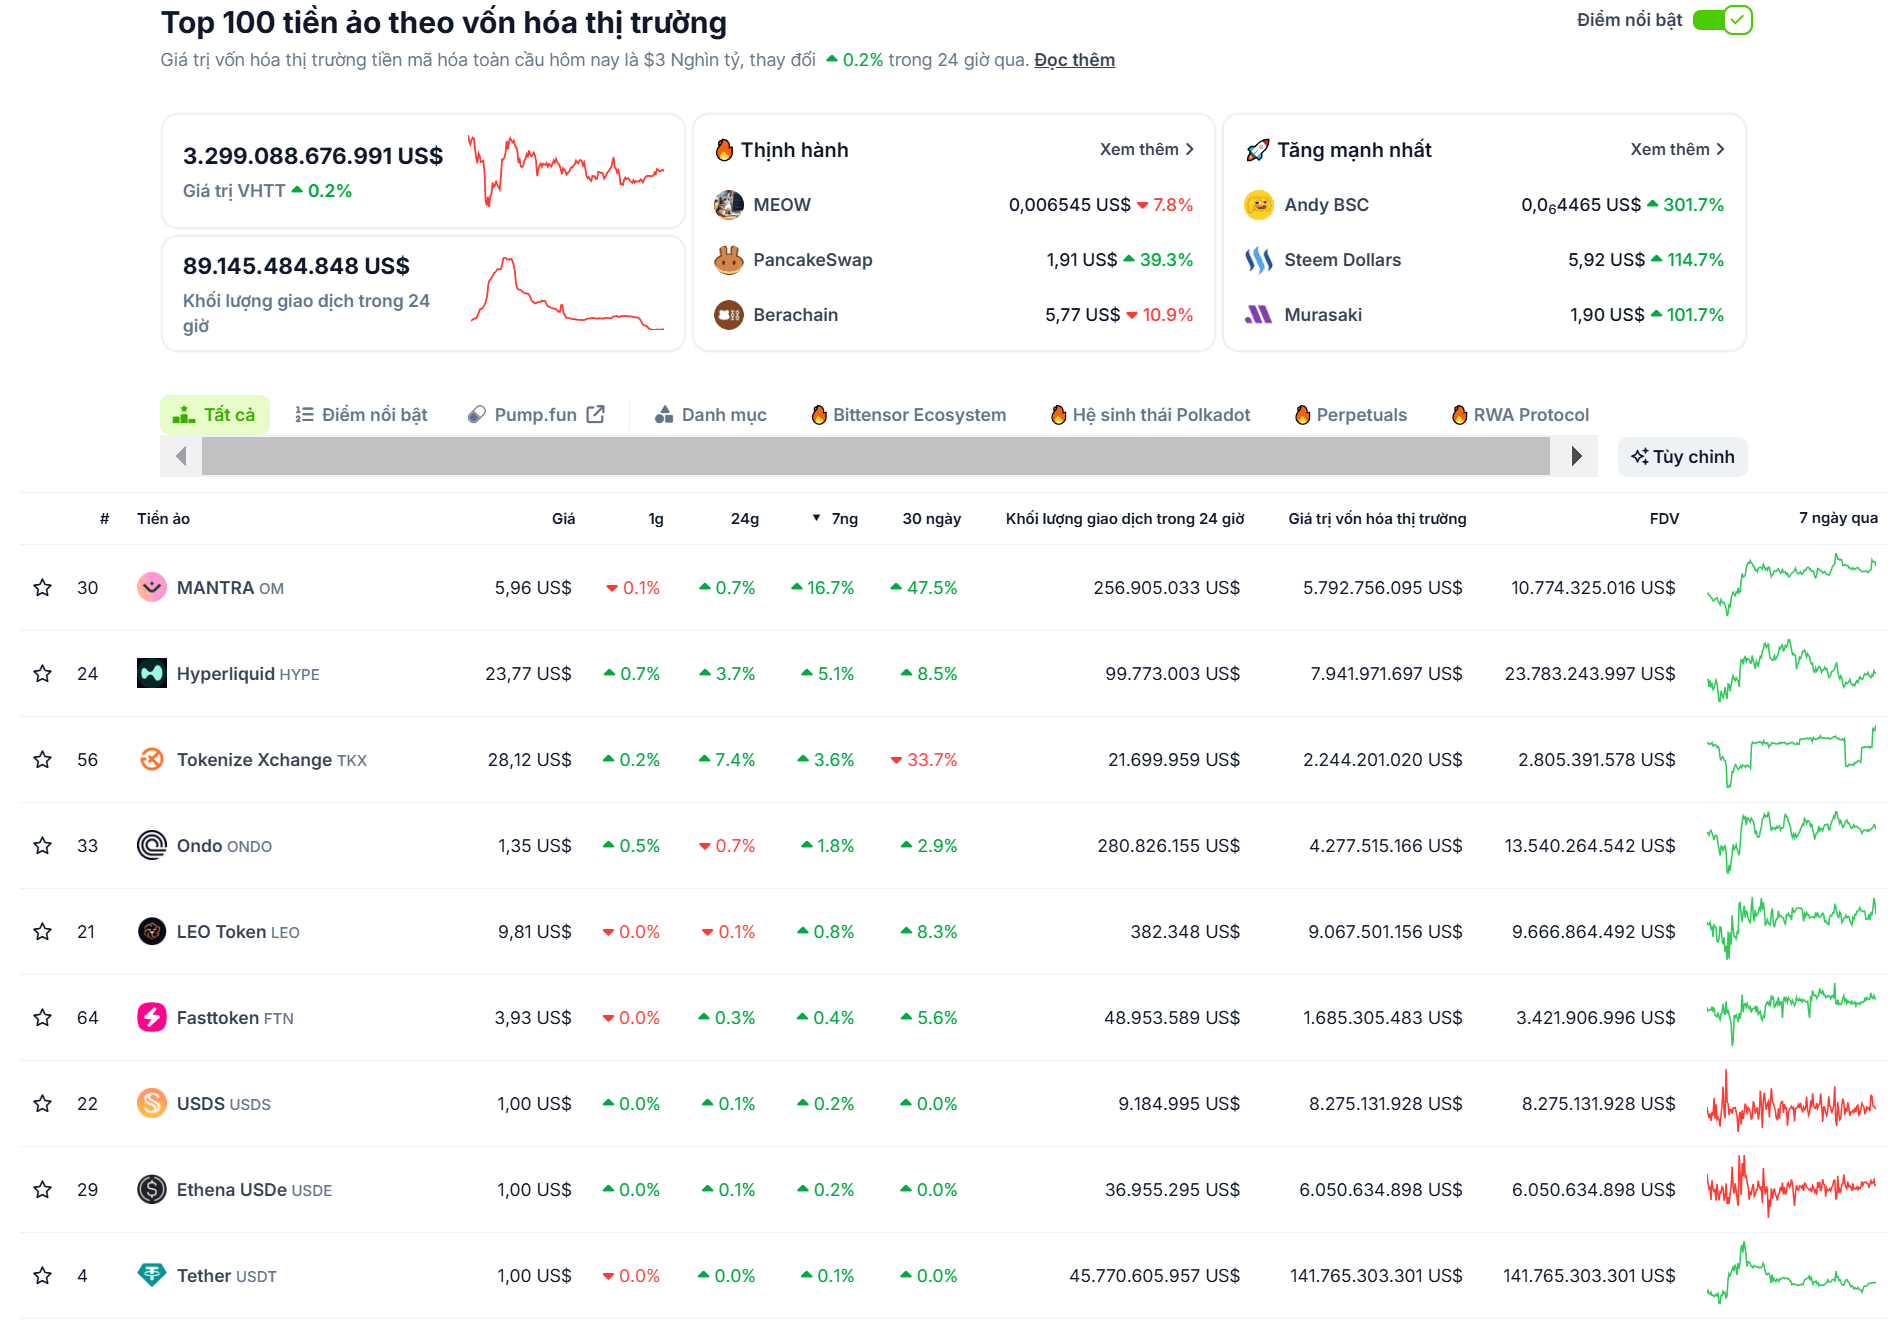1903x1321 pixels.
Task: Open the Đọc thêm link
Action: 1074,60
